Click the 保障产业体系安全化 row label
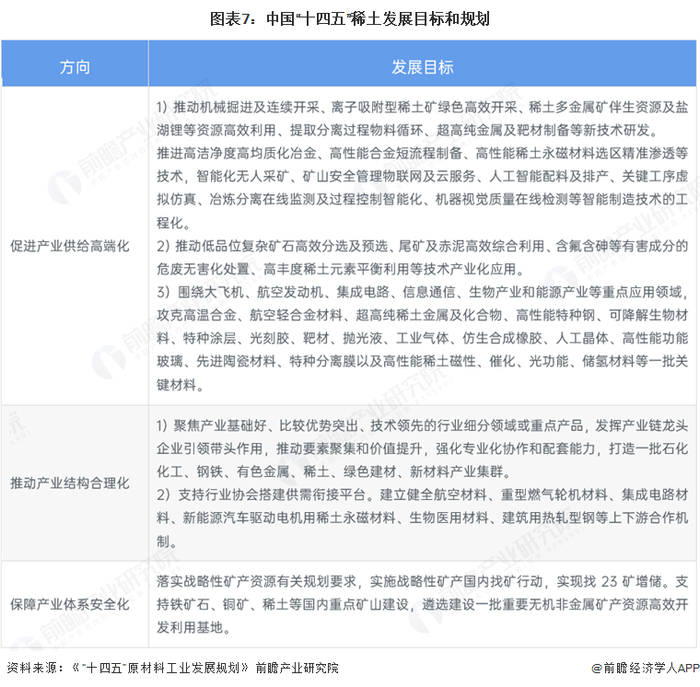 click(70, 604)
